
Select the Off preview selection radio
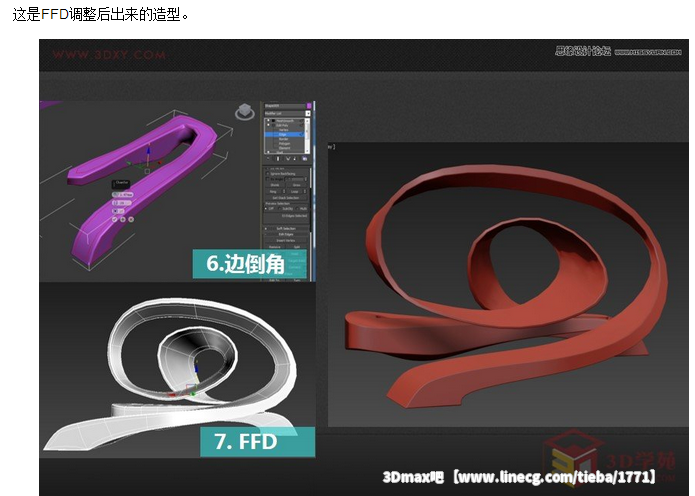(266, 209)
